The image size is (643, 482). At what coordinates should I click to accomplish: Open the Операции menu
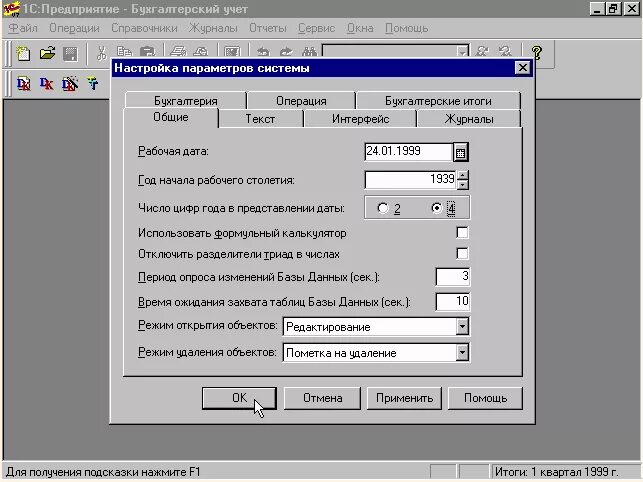(74, 28)
